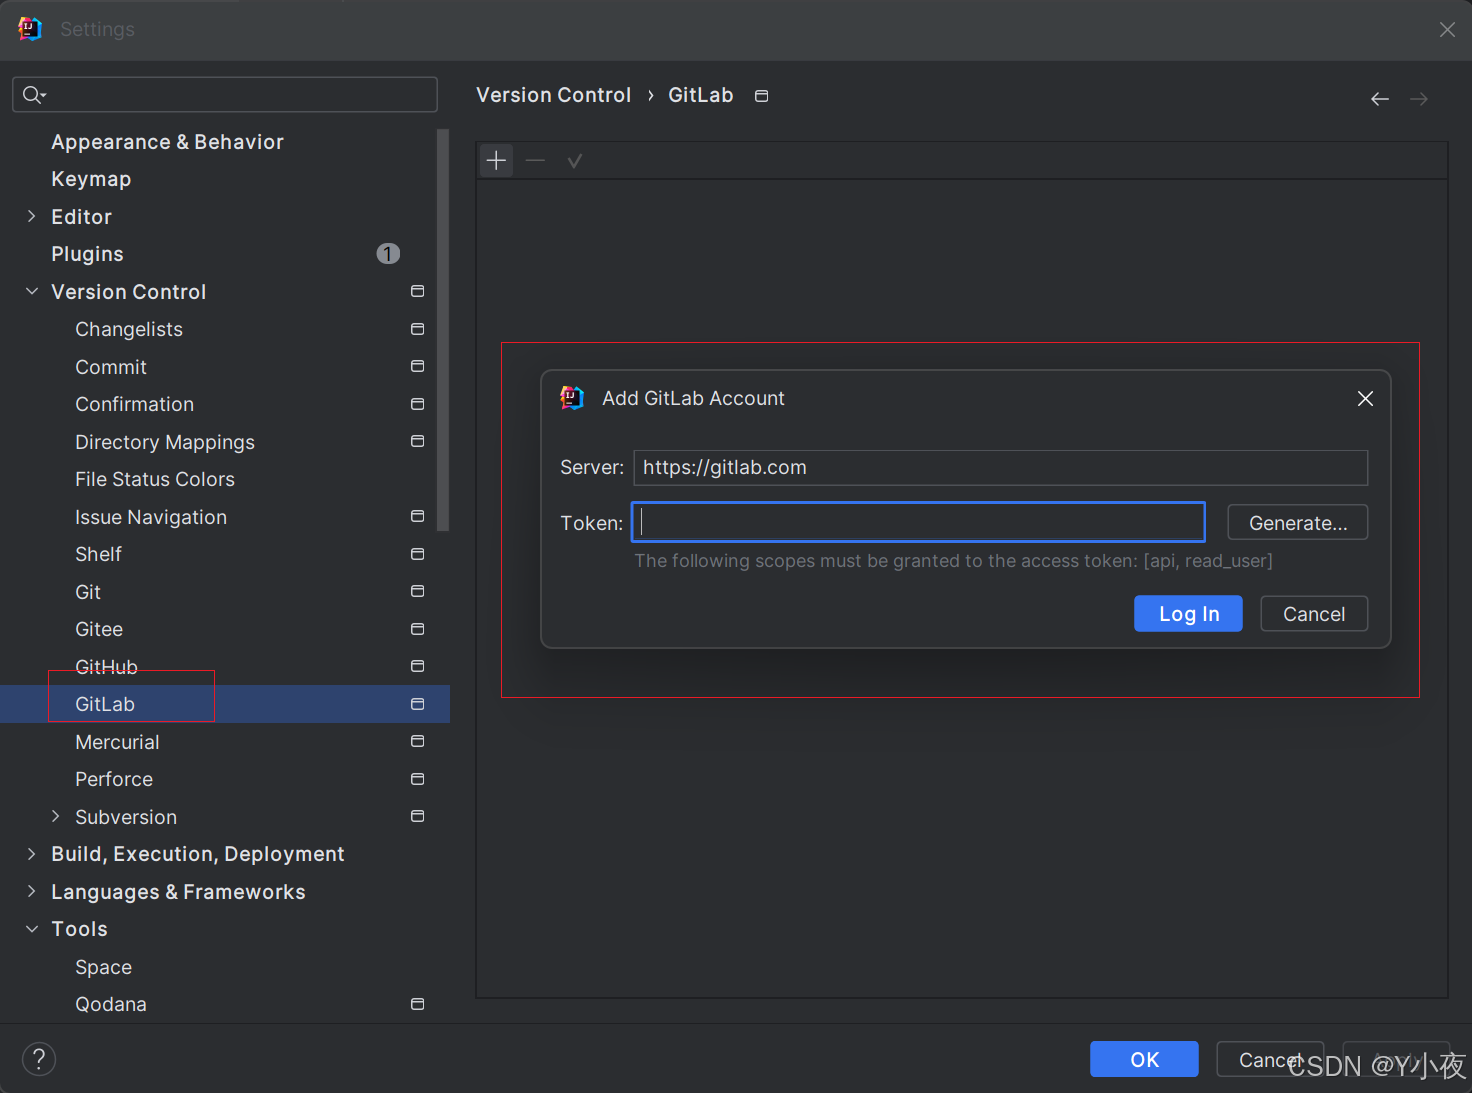This screenshot has height=1093, width=1472.
Task: Click Log In button in dialog
Action: (1188, 614)
